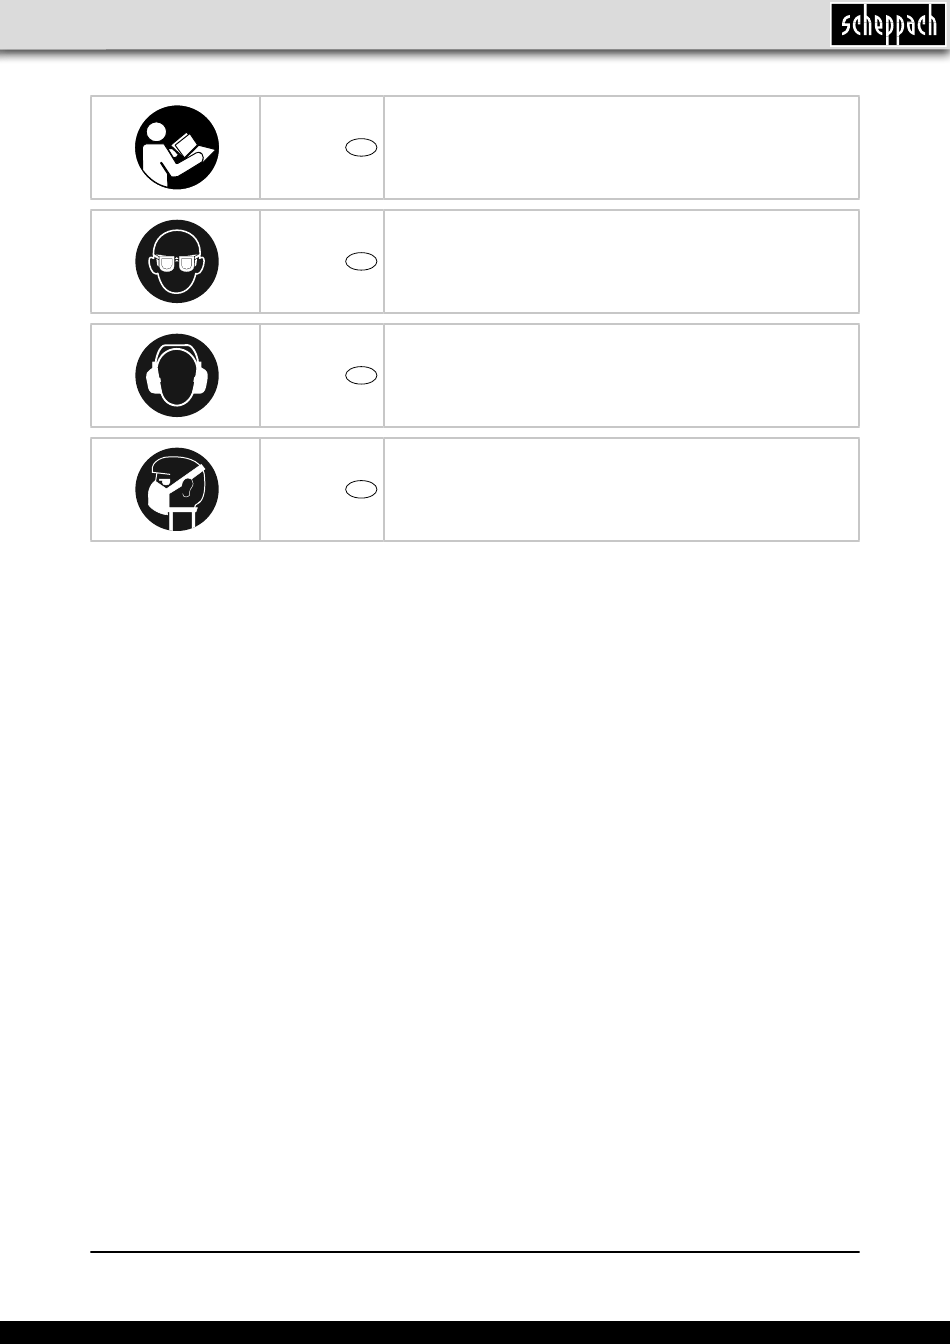Image resolution: width=950 pixels, height=1344 pixels.
Task: Click the scheppach logo
Action: pos(886,25)
